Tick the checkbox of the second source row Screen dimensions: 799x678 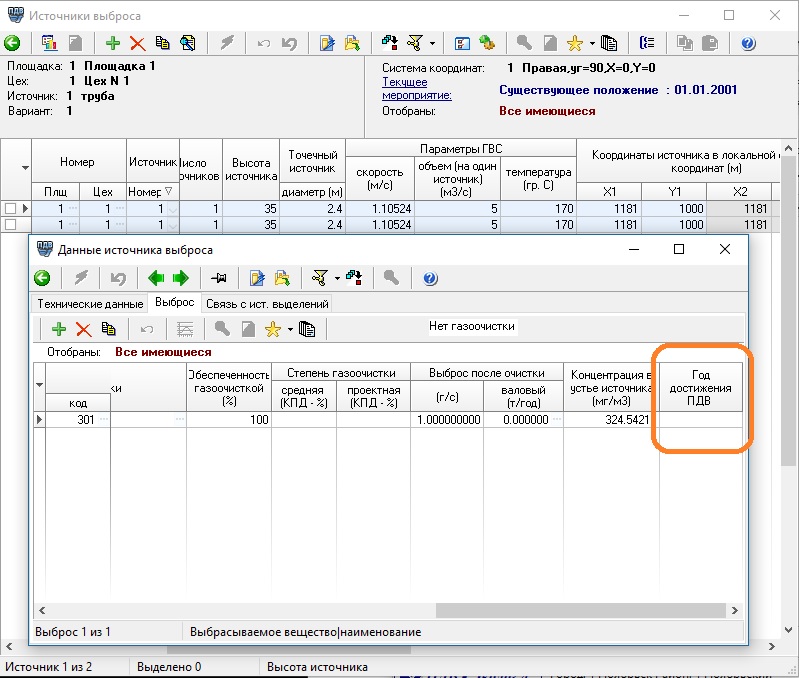tap(10, 225)
